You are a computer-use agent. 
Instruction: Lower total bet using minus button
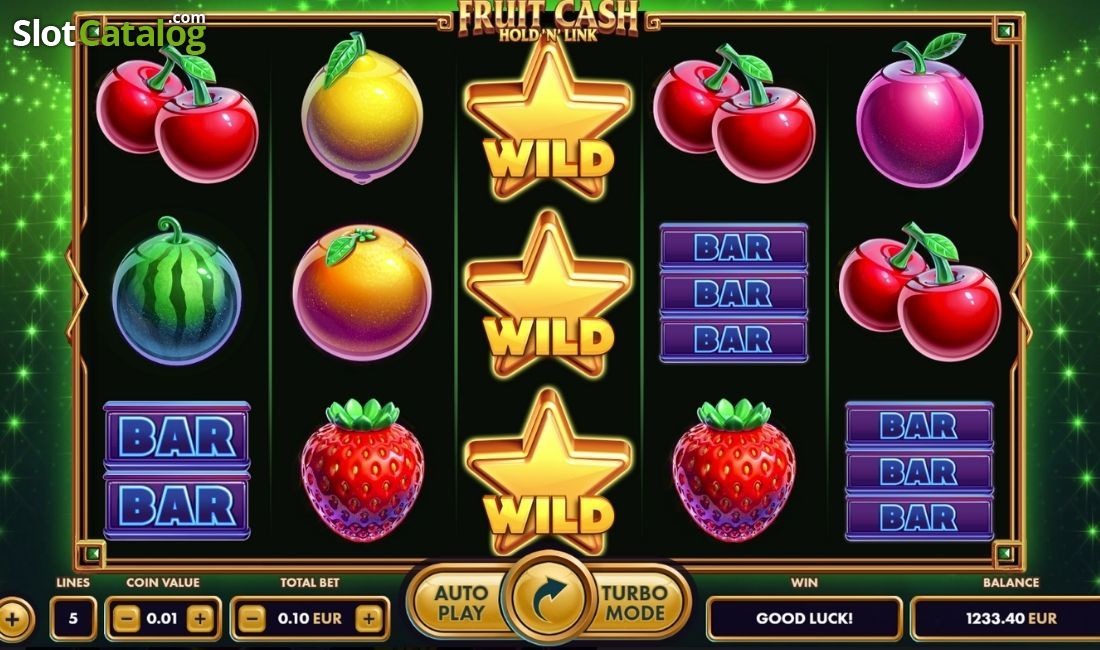(x=252, y=618)
